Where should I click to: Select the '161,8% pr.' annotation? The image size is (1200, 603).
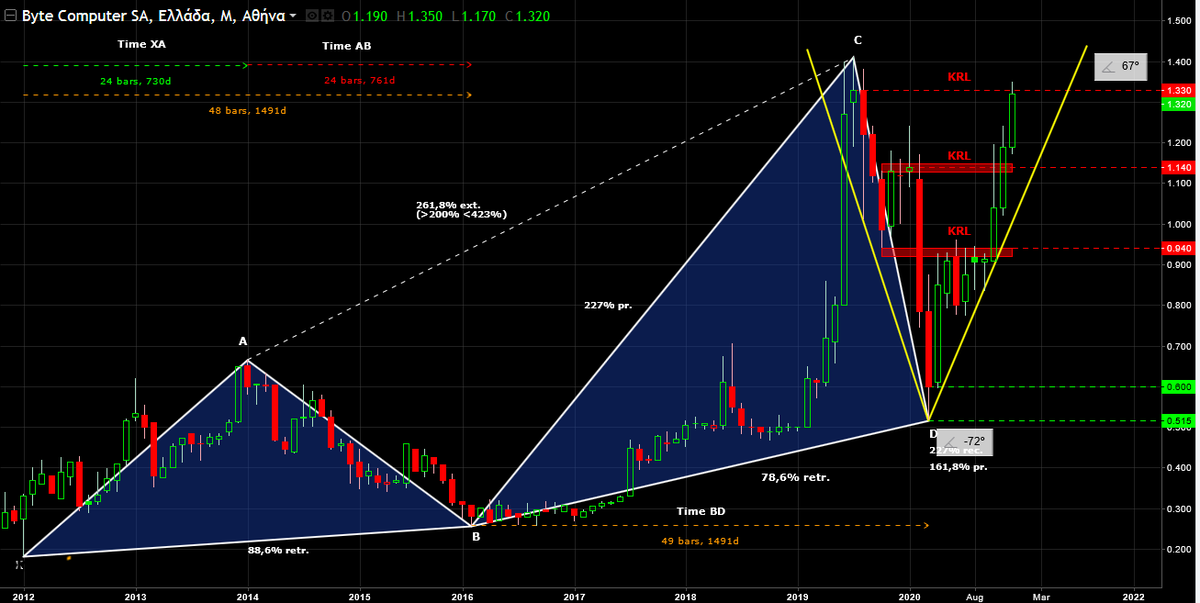pyautogui.click(x=958, y=467)
